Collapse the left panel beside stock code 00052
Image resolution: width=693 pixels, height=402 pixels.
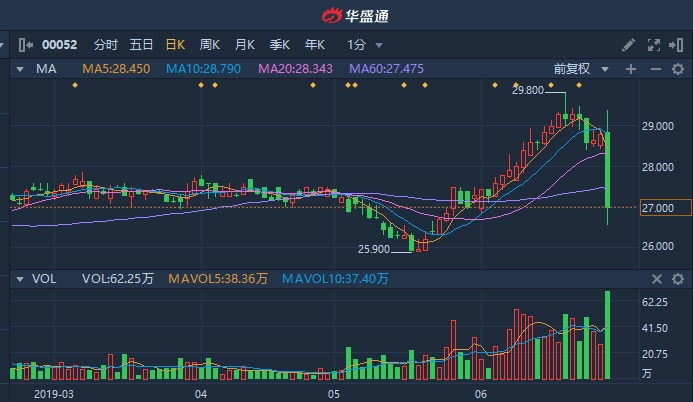pyautogui.click(x=26, y=45)
